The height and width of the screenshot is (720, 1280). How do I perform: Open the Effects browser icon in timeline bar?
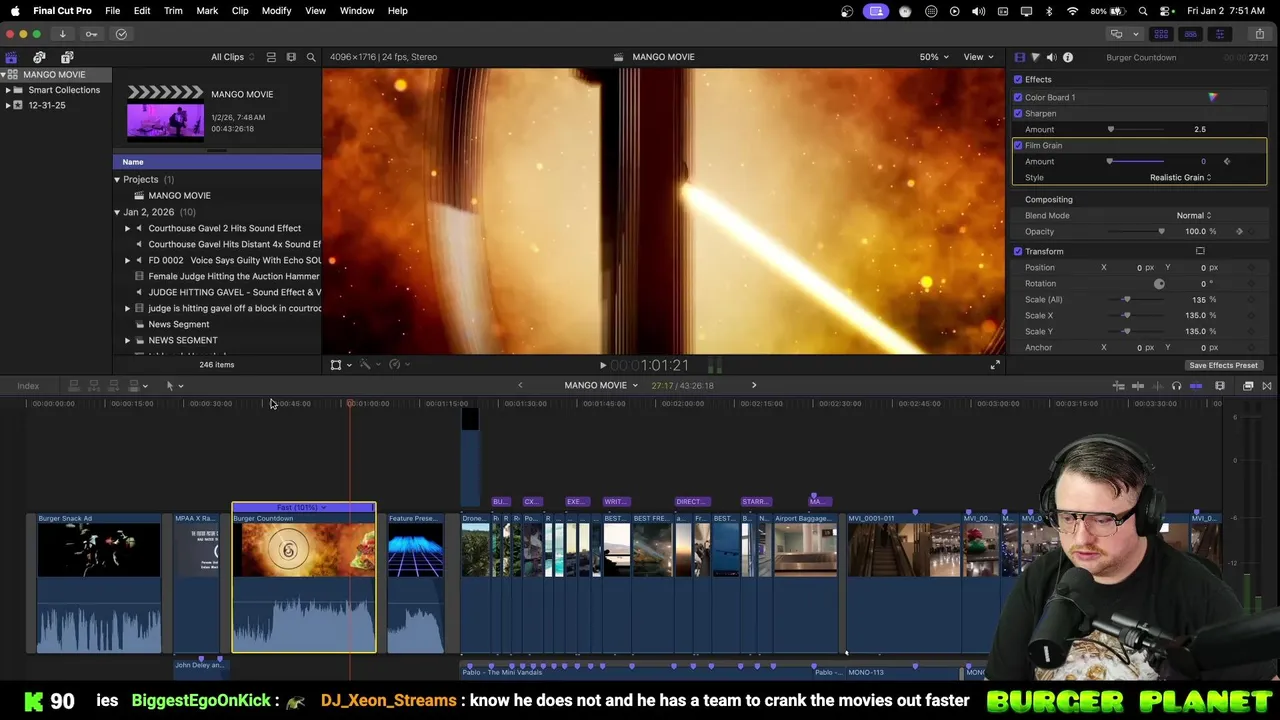(1248, 386)
